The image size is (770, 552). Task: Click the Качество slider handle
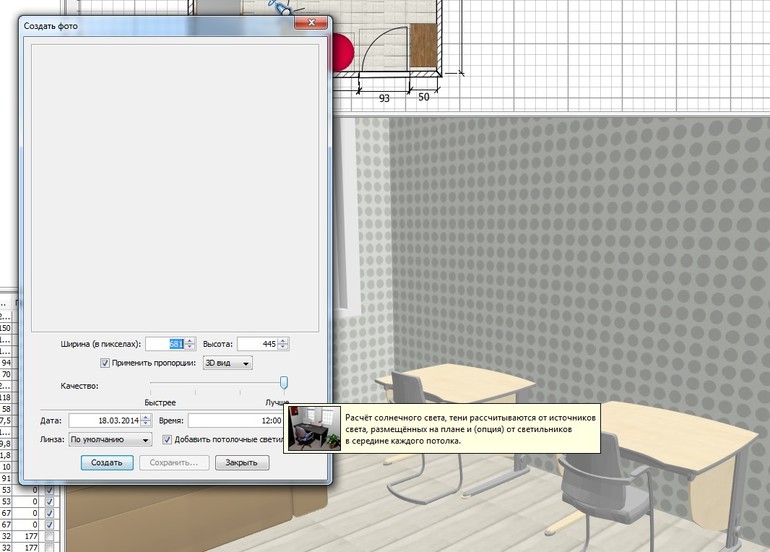(x=284, y=382)
